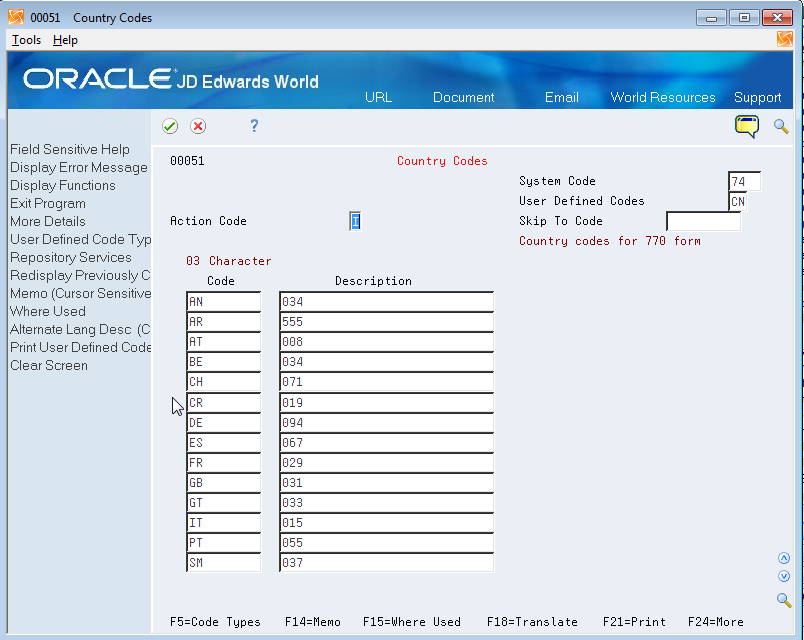Click description field containing 555
The height and width of the screenshot is (640, 804).
coord(387,322)
